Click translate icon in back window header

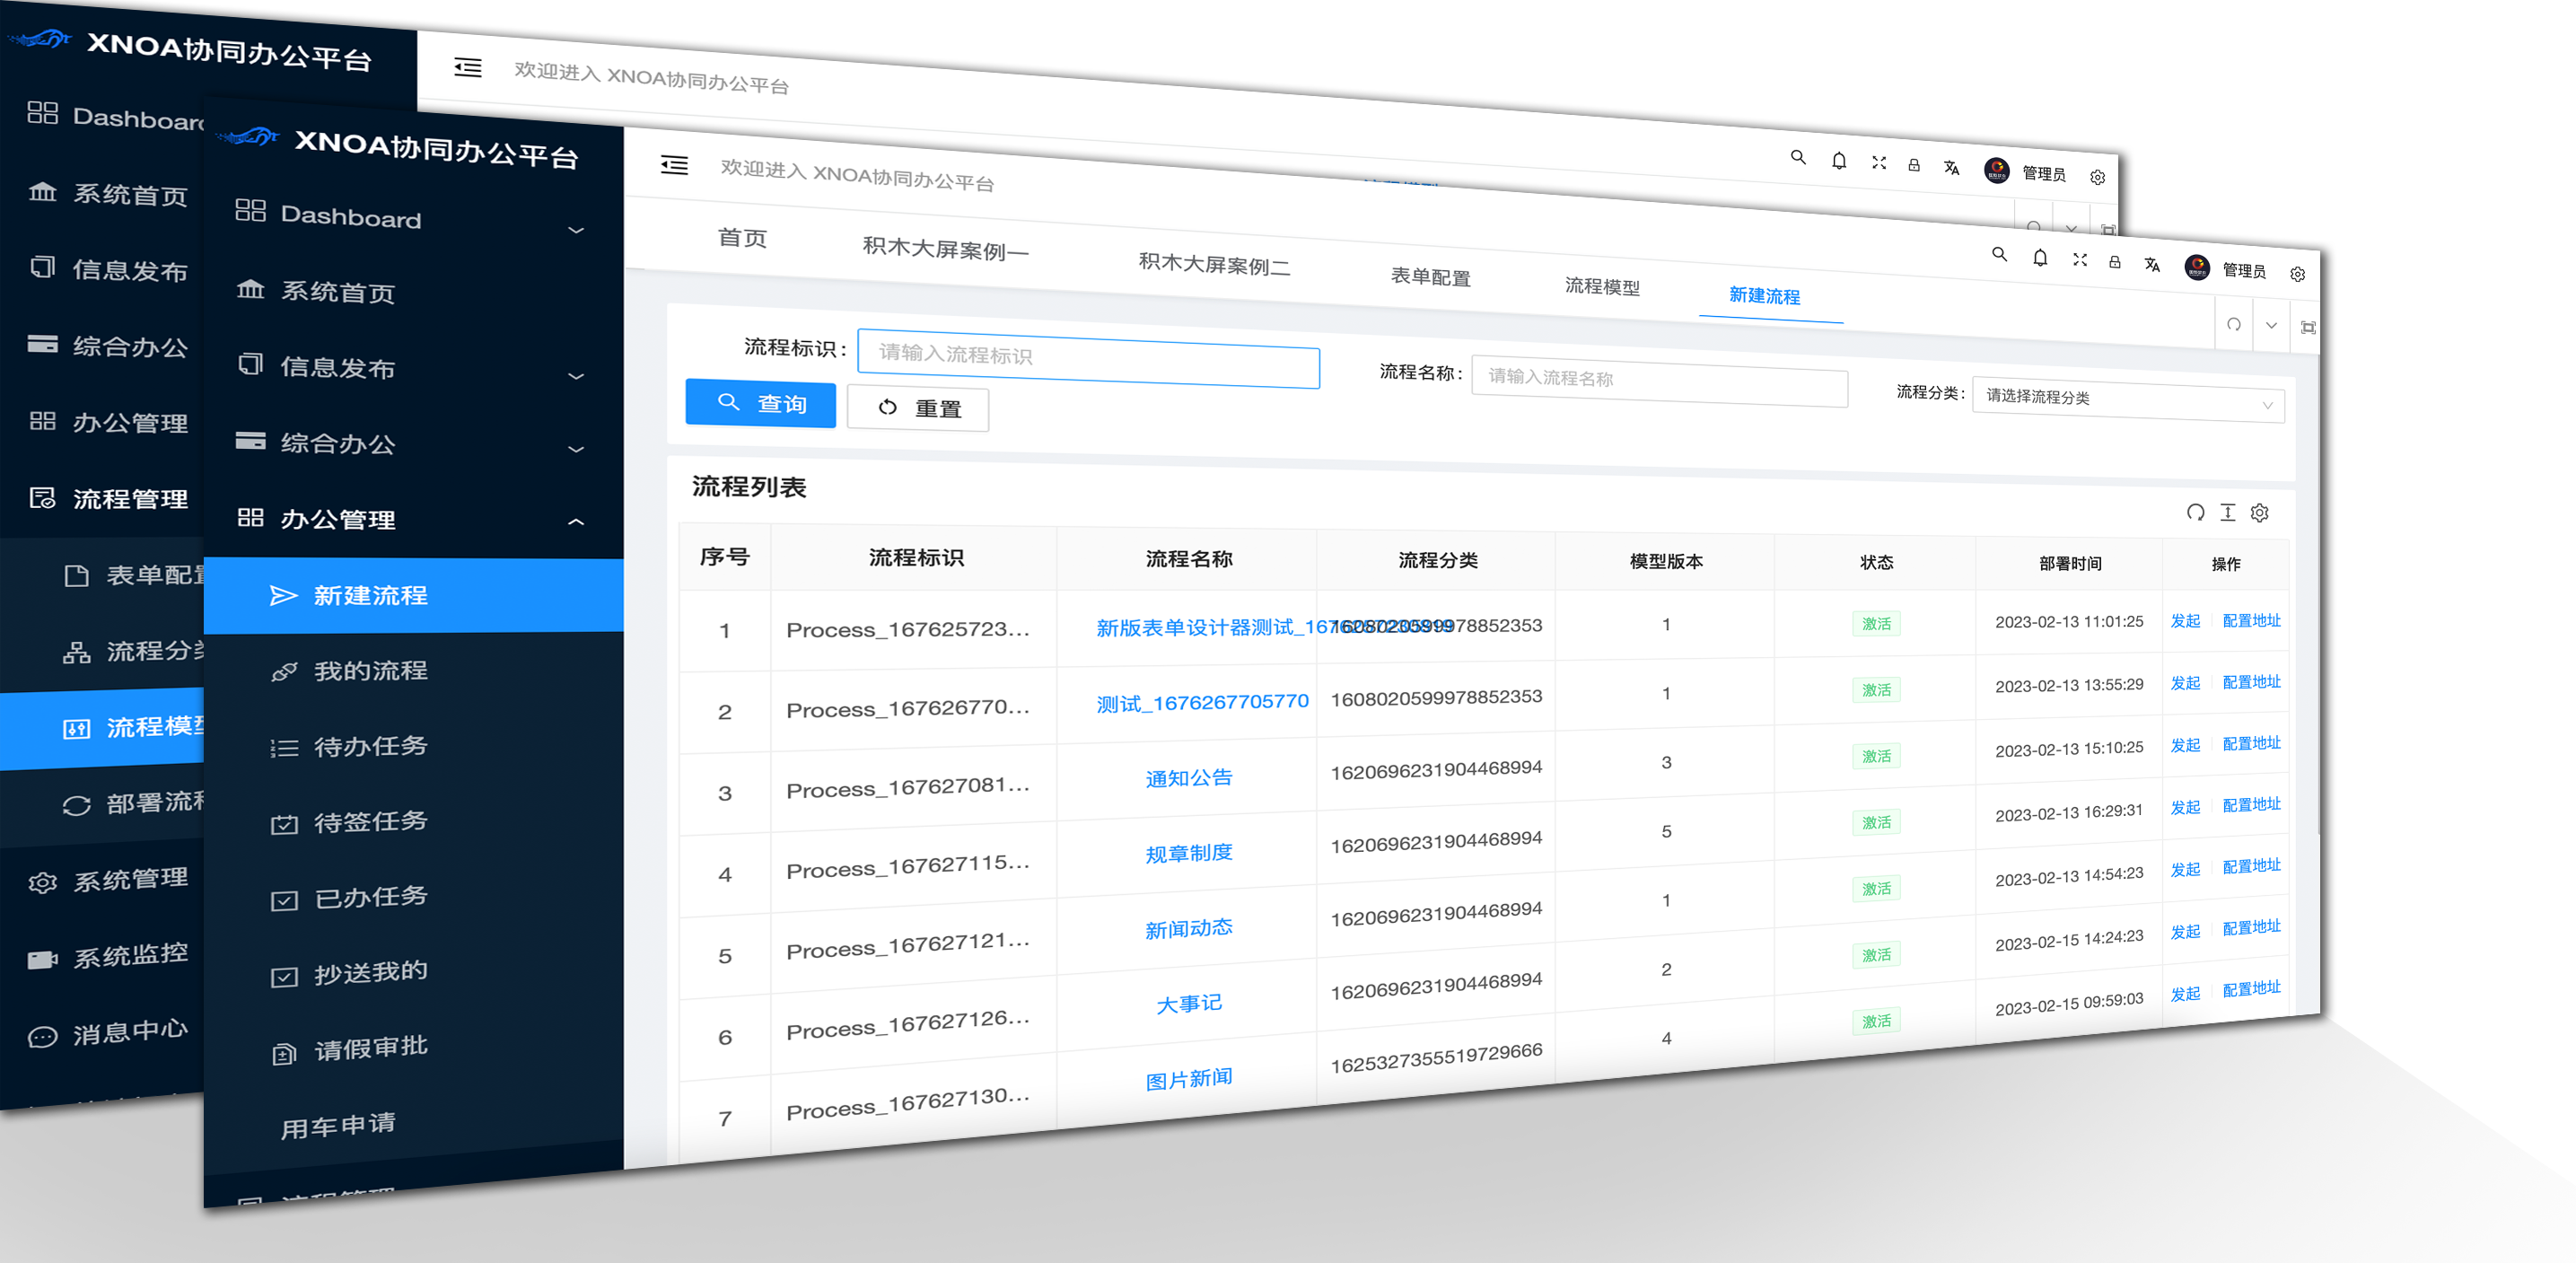coord(1951,167)
